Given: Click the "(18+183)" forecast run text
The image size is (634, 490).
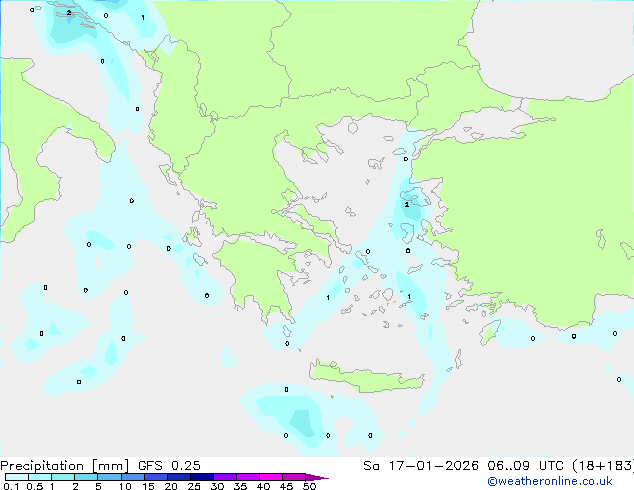Looking at the screenshot, I should coord(603,466).
